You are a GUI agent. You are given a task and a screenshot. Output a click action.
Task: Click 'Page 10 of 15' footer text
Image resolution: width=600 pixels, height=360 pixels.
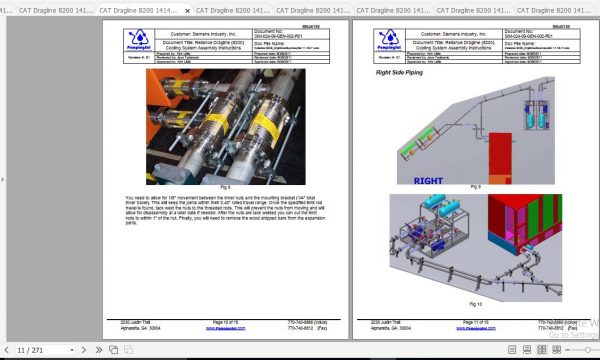(225, 323)
